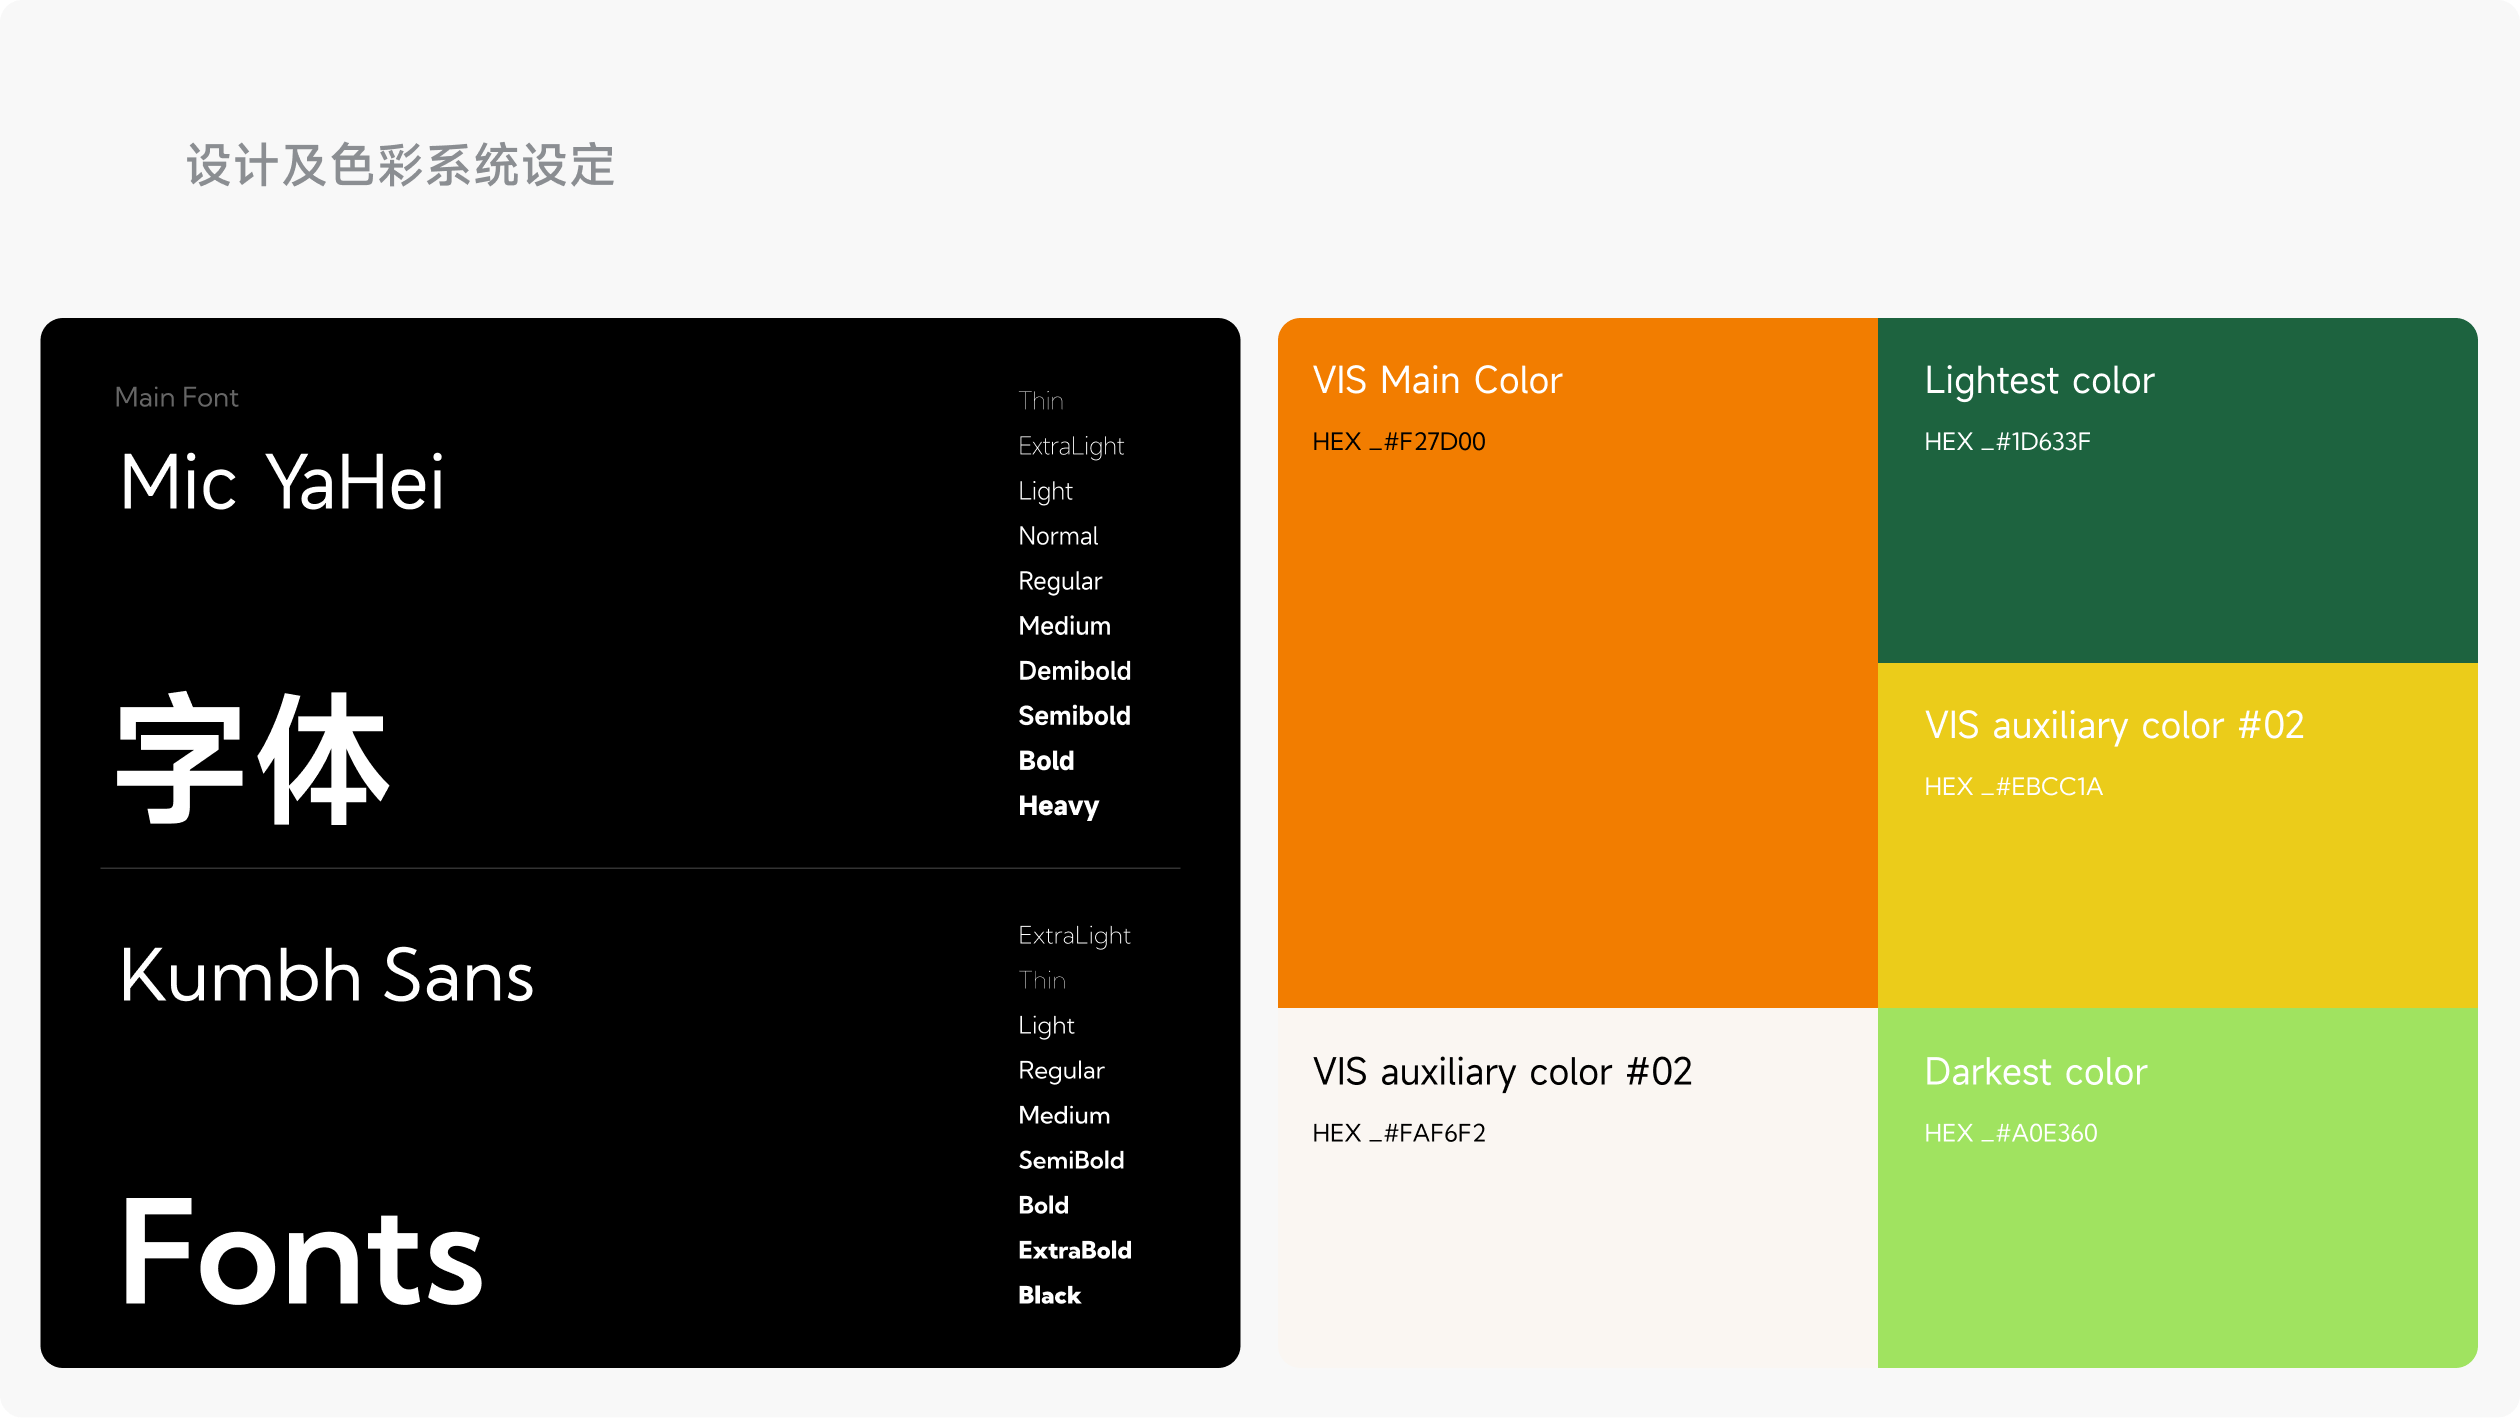Image resolution: width=2520 pixels, height=1418 pixels.
Task: Click the Kumbh Sans font title
Action: [x=326, y=976]
